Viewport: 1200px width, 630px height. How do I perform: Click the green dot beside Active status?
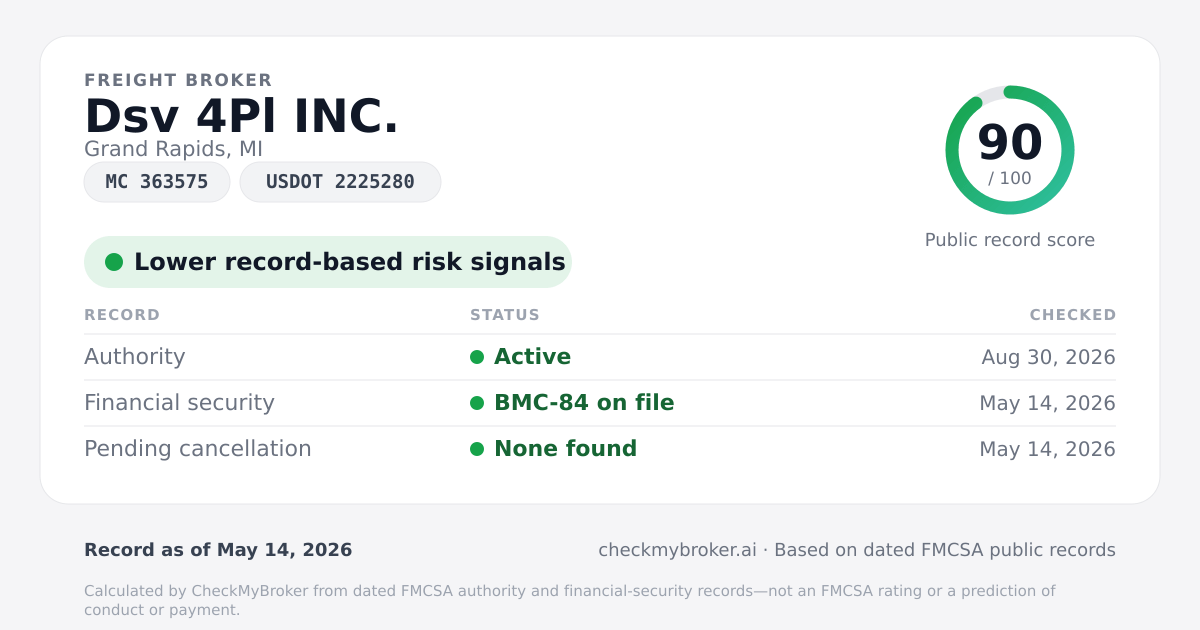click(477, 357)
